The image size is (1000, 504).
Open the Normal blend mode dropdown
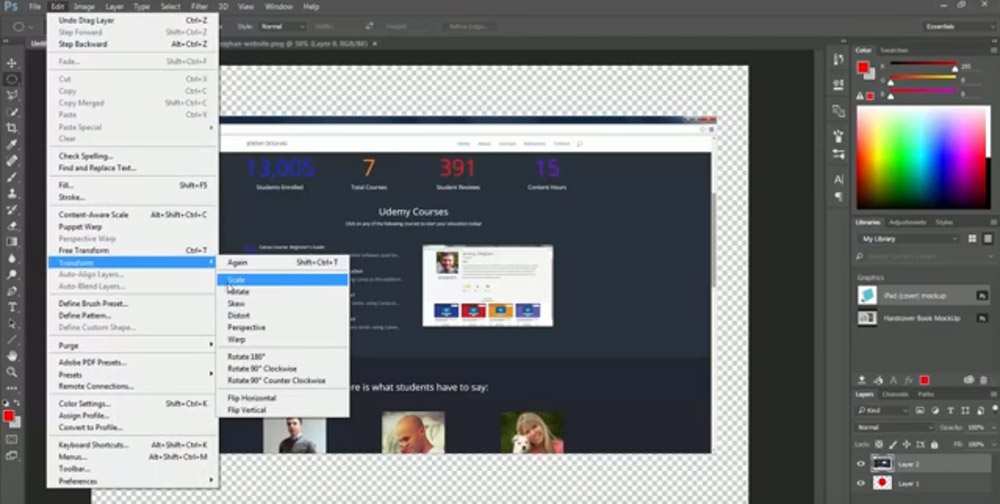[x=888, y=427]
